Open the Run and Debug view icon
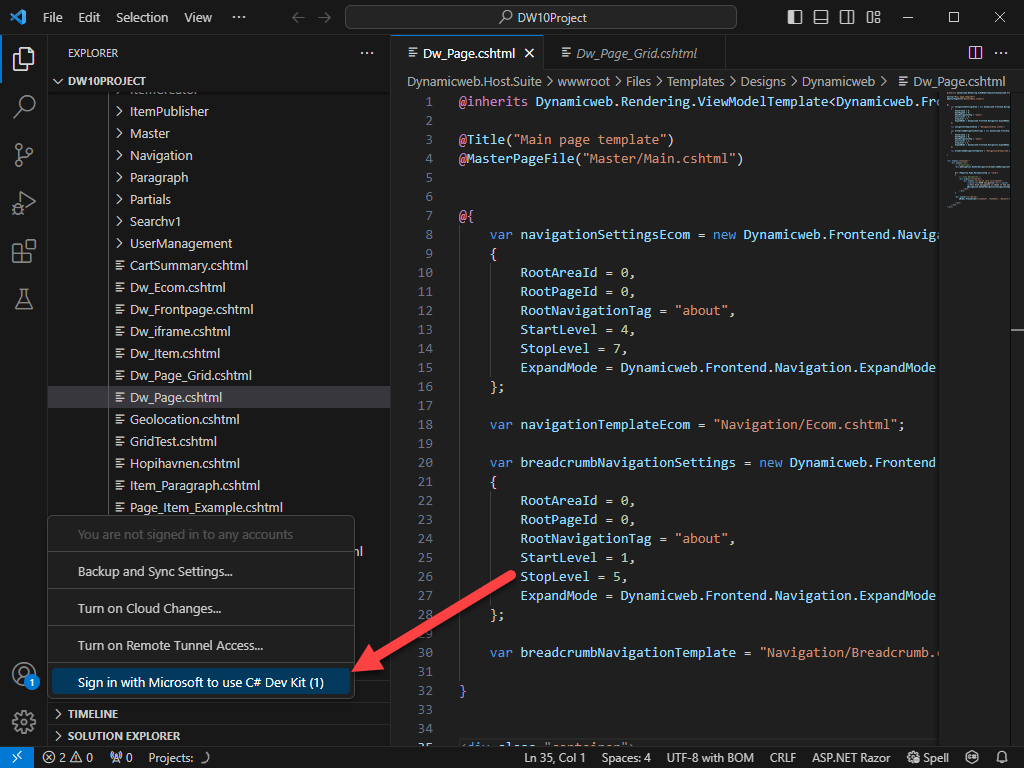The image size is (1024, 768). [24, 203]
